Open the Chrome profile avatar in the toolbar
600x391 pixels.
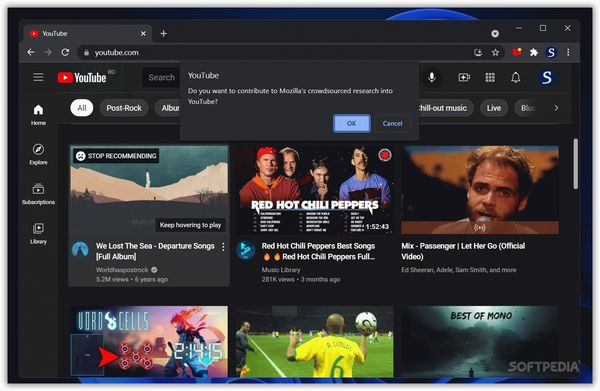pos(551,52)
